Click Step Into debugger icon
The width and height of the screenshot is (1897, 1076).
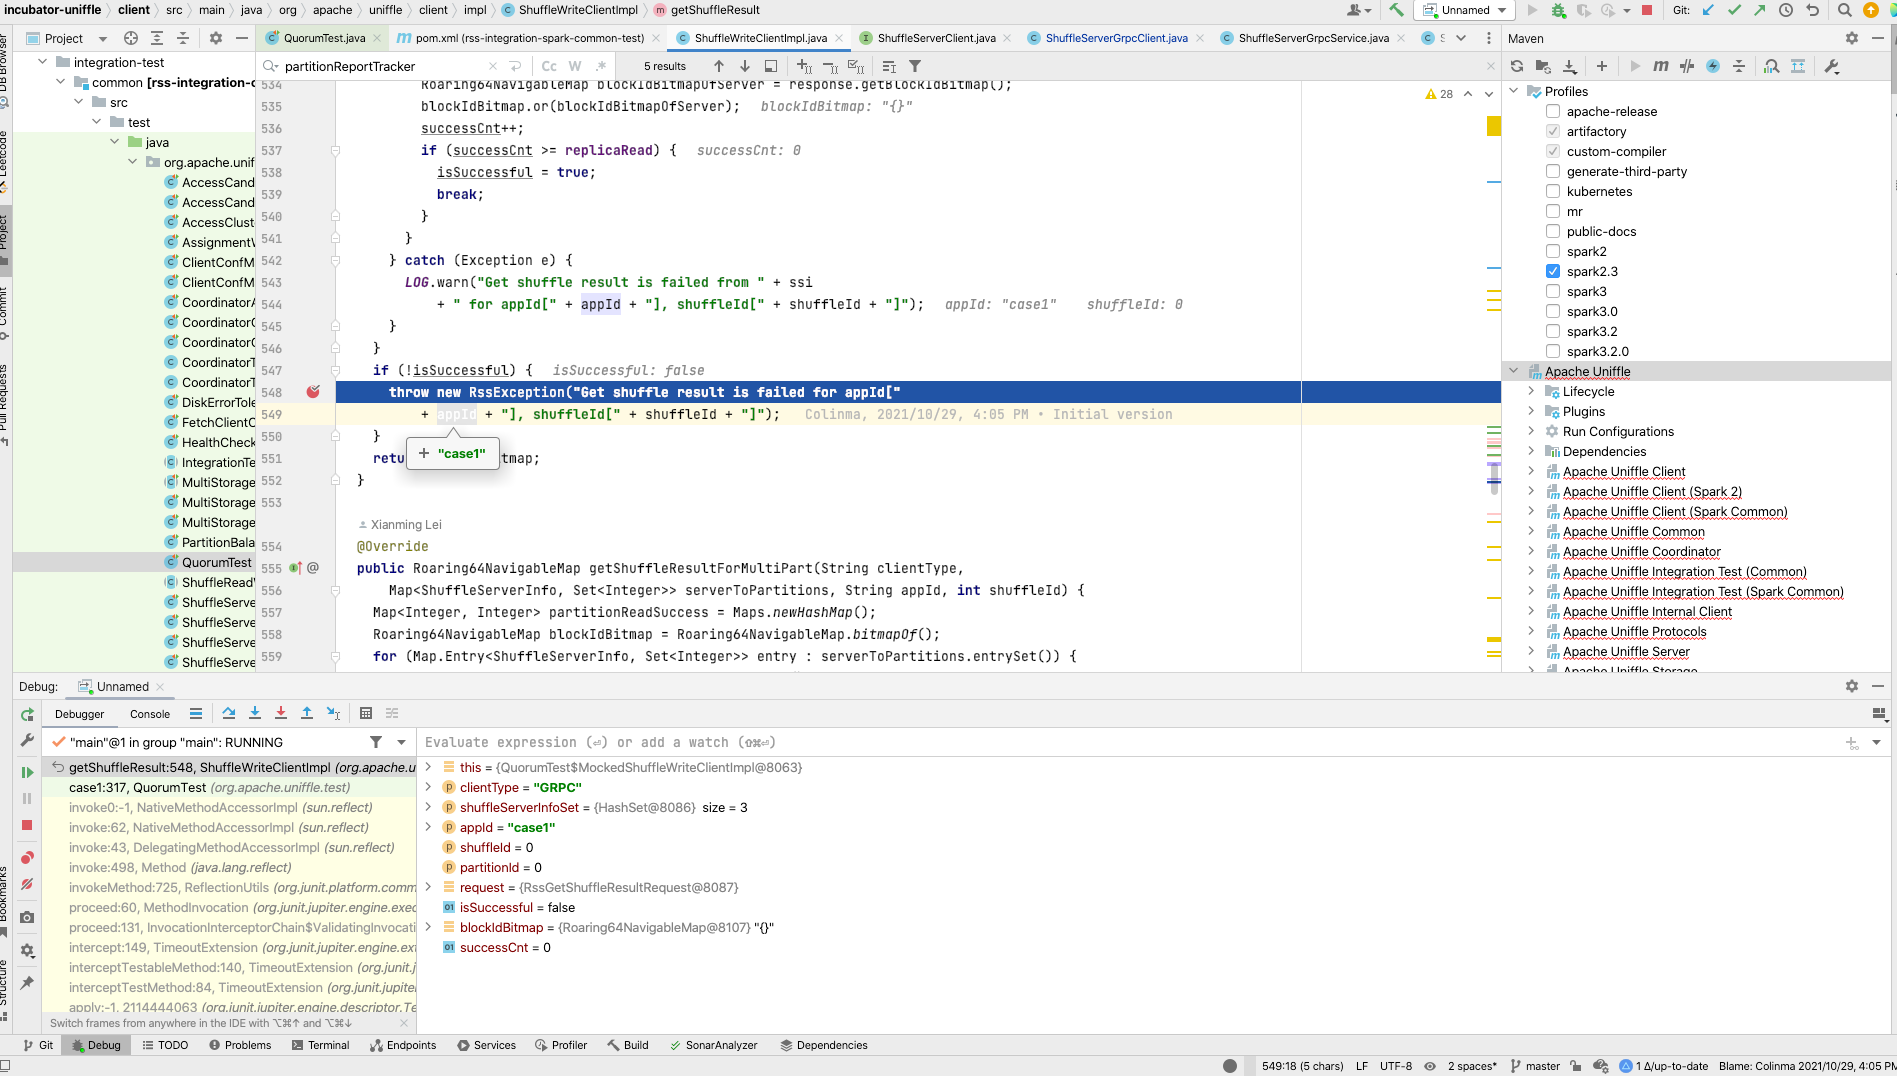[x=255, y=713]
